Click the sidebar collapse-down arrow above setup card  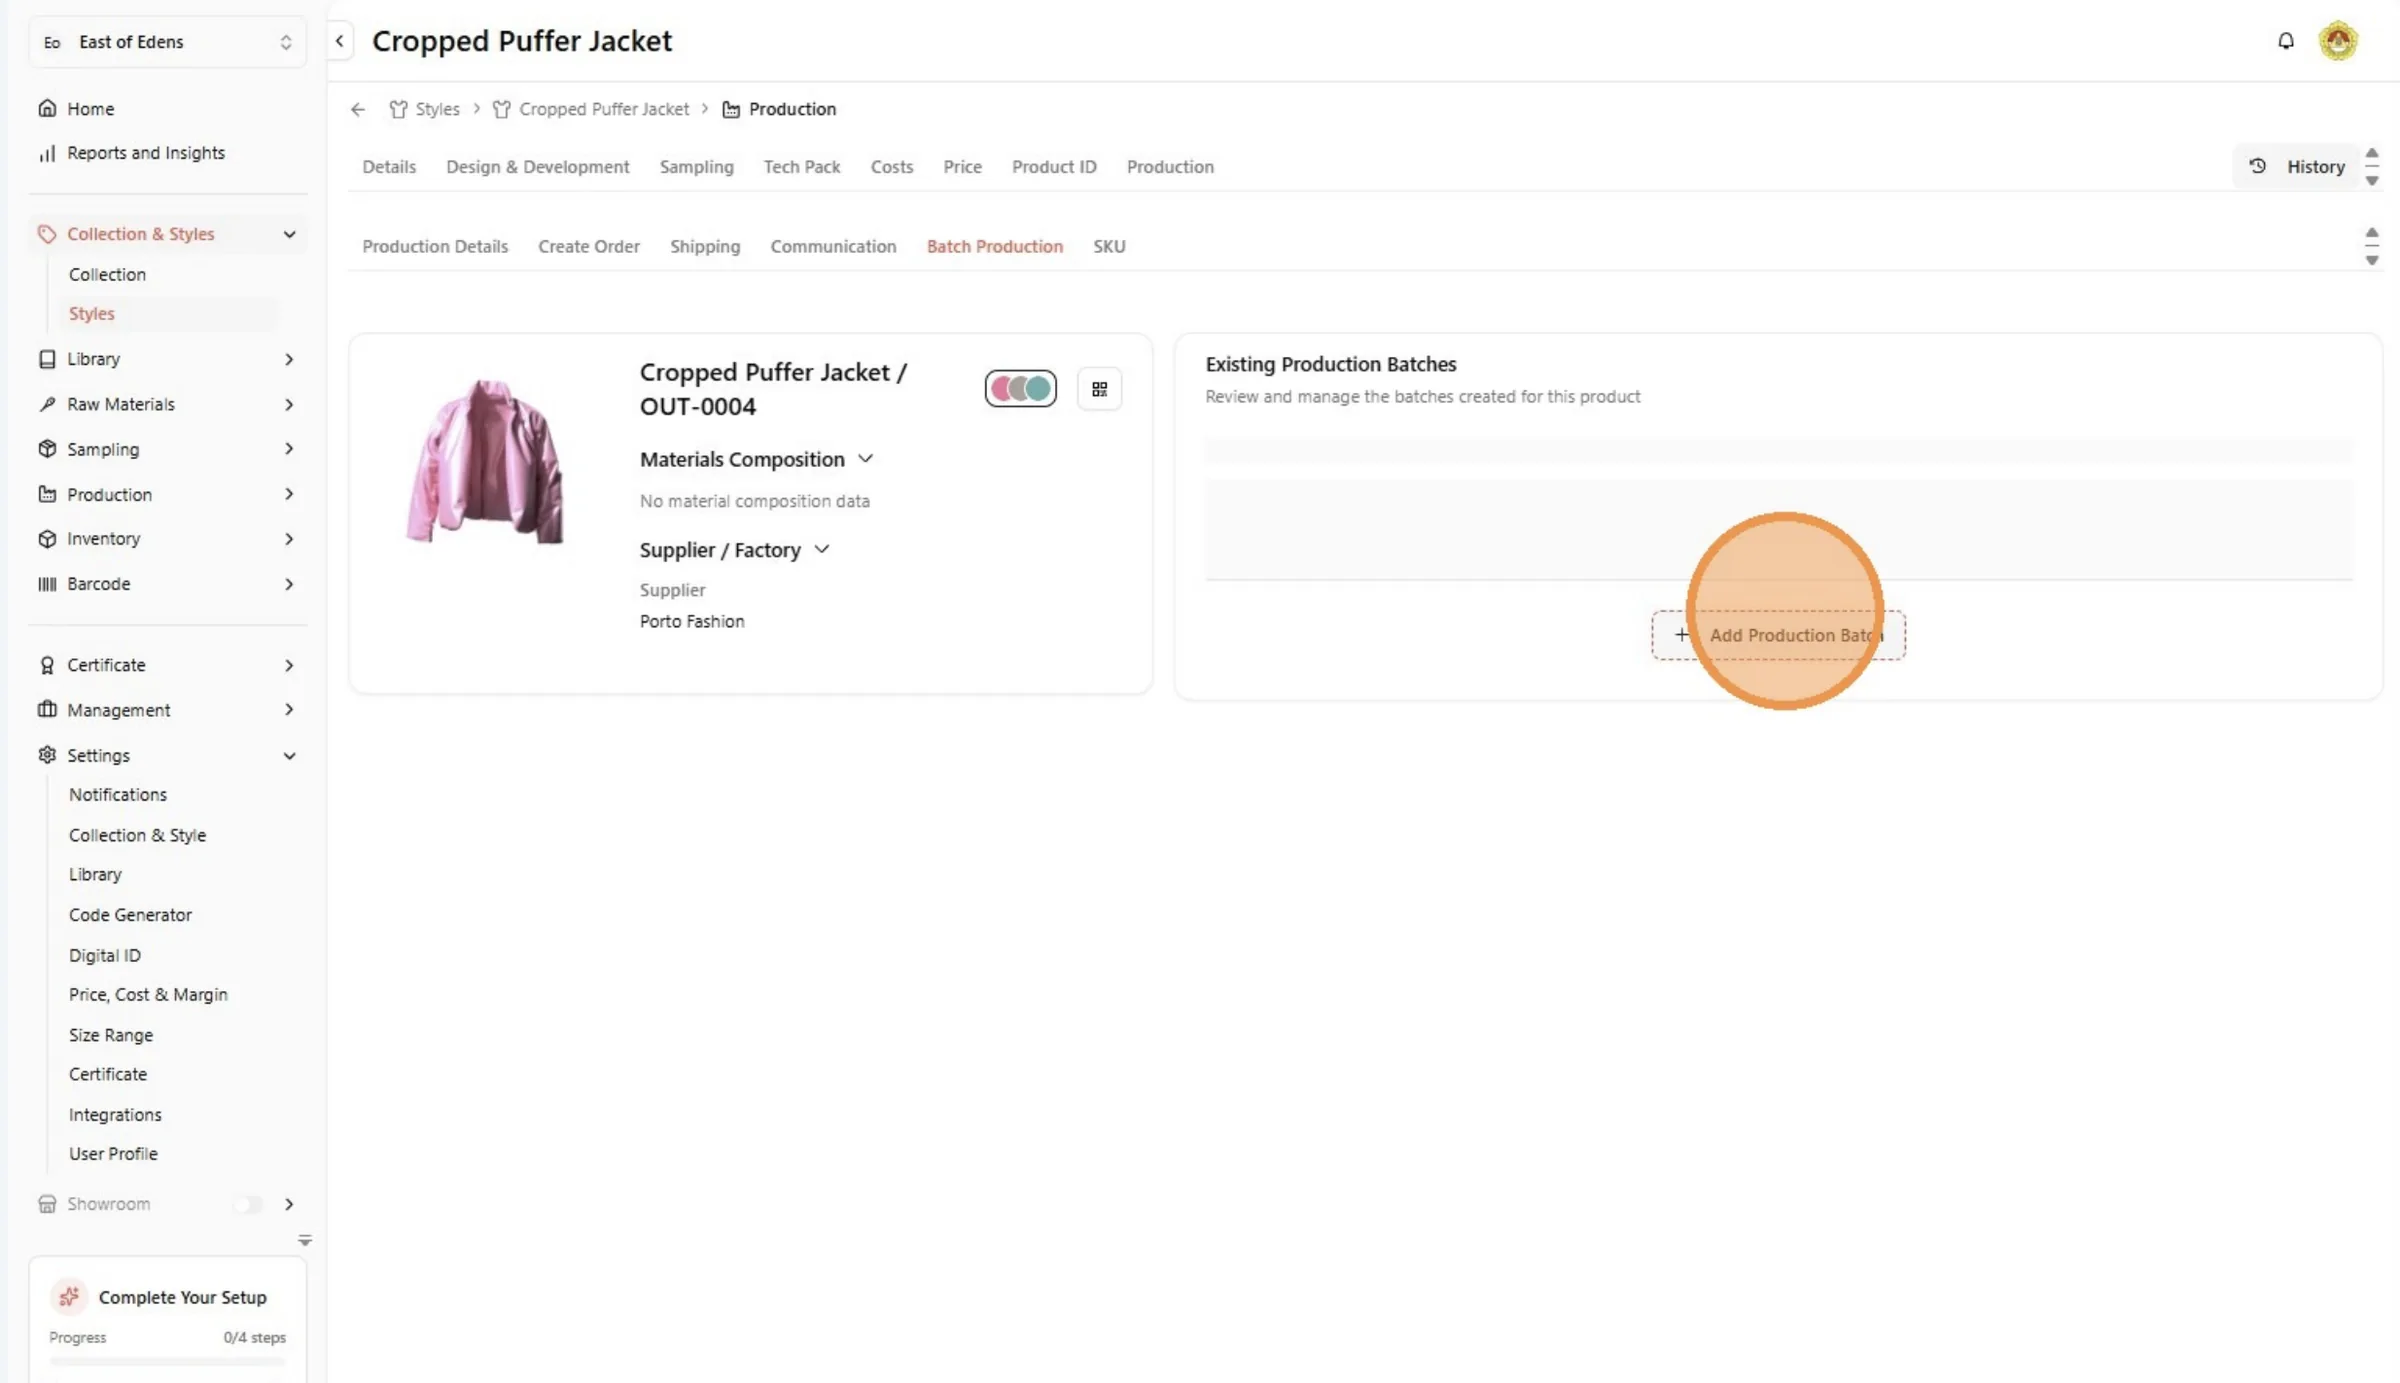pyautogui.click(x=305, y=1241)
